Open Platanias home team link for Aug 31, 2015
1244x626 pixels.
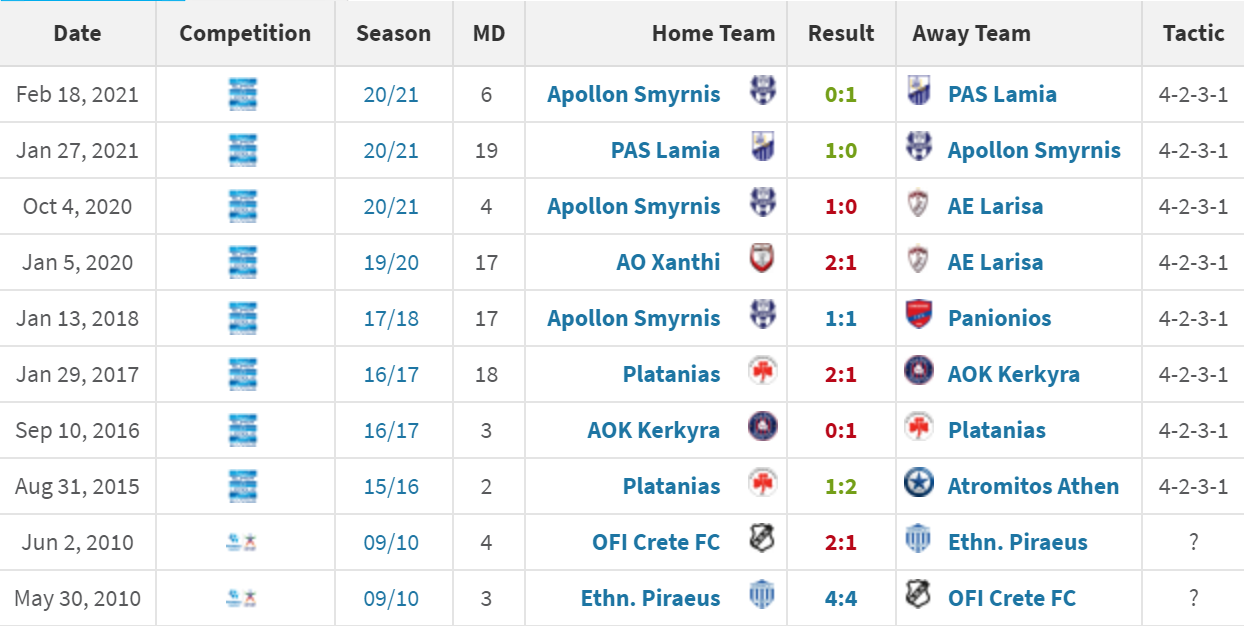671,486
